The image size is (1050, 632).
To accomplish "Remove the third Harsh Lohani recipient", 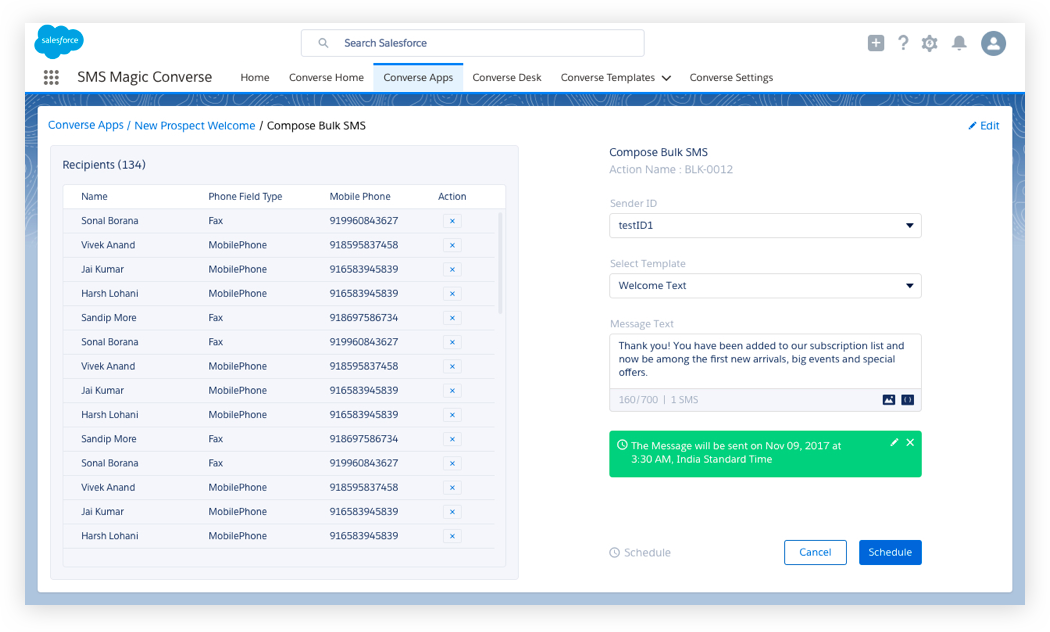I will pyautogui.click(x=452, y=536).
